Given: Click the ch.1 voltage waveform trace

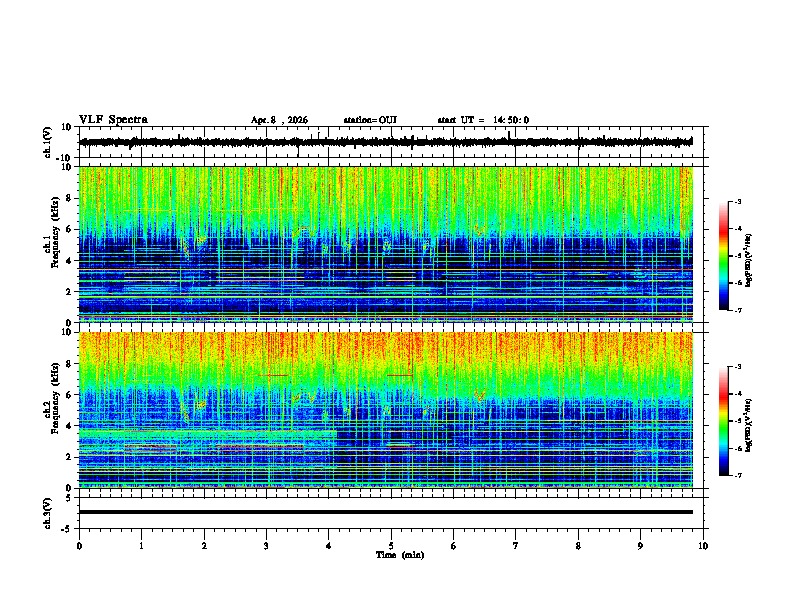Looking at the screenshot, I should pyautogui.click(x=386, y=142).
